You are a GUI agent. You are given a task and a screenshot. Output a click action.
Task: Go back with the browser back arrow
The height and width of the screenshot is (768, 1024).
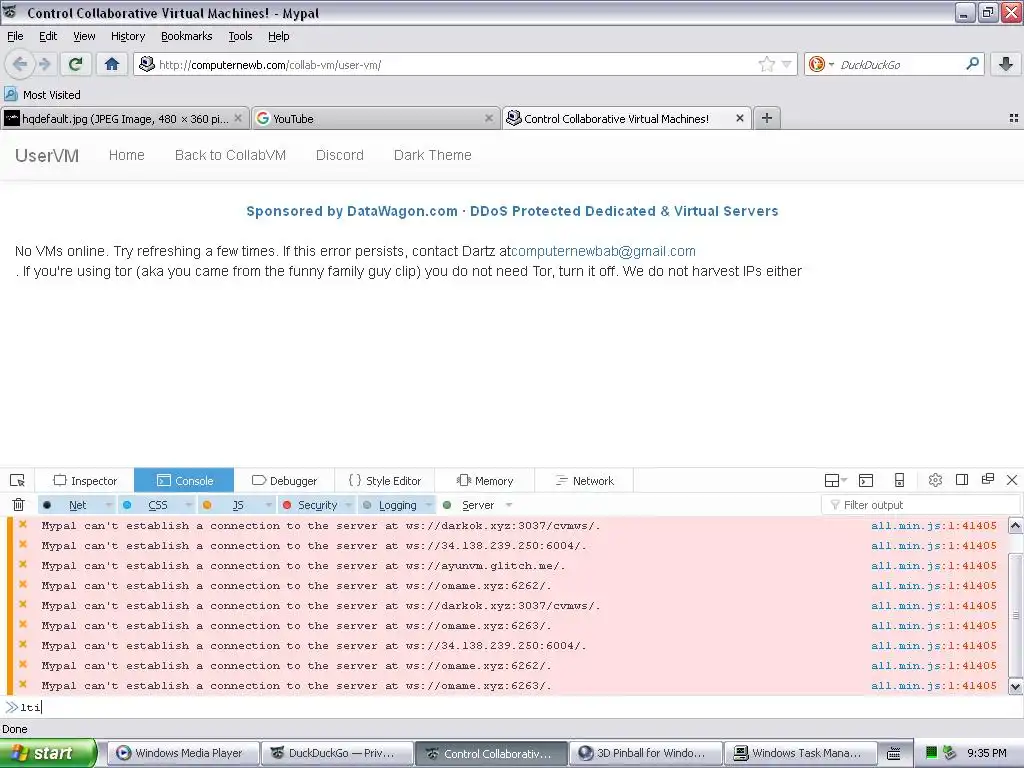pos(19,64)
